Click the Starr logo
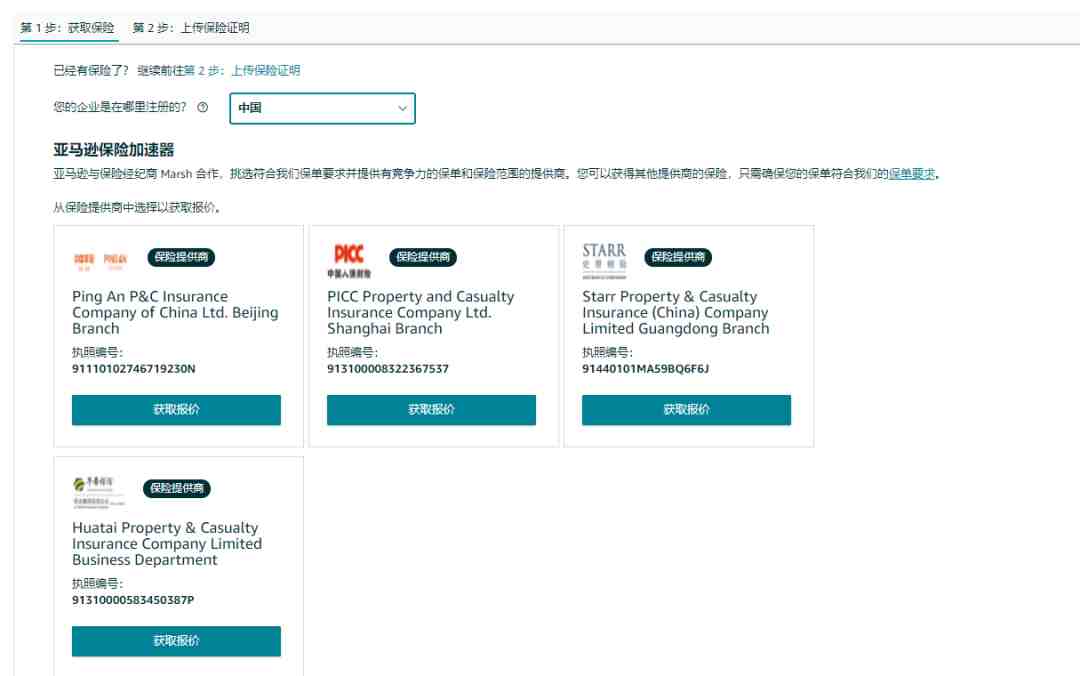This screenshot has height=676, width=1080. (x=604, y=260)
